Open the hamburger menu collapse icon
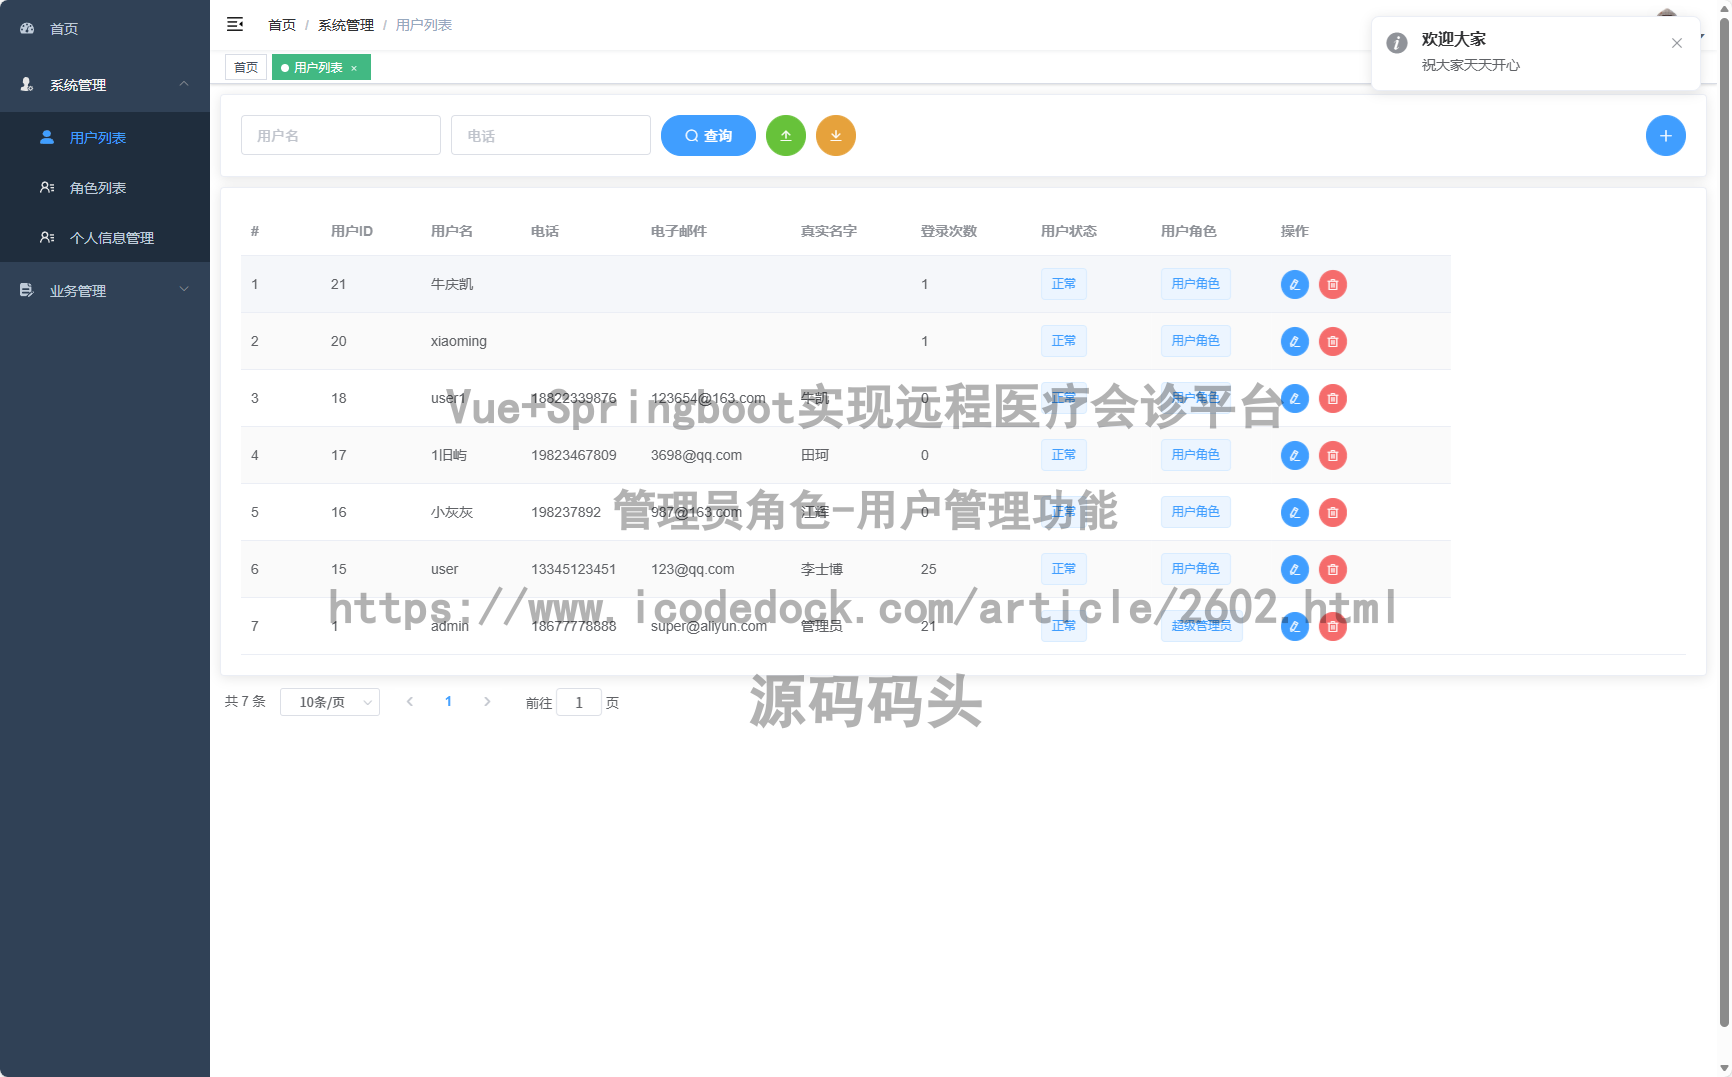This screenshot has width=1732, height=1077. (x=235, y=24)
